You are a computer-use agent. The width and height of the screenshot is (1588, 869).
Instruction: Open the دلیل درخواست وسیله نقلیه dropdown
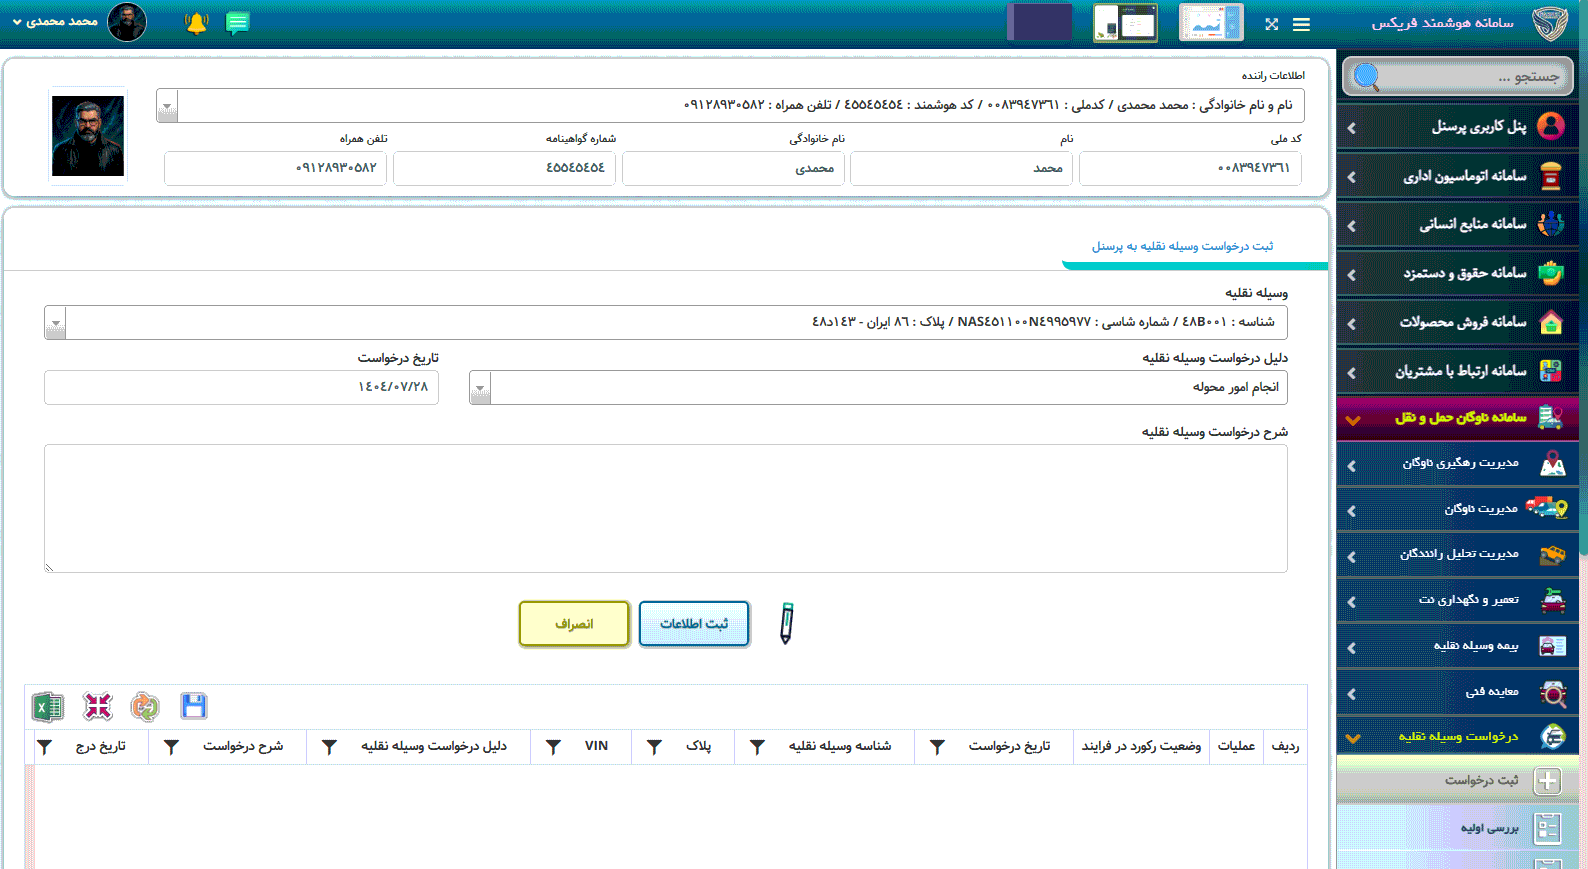pyautogui.click(x=480, y=388)
